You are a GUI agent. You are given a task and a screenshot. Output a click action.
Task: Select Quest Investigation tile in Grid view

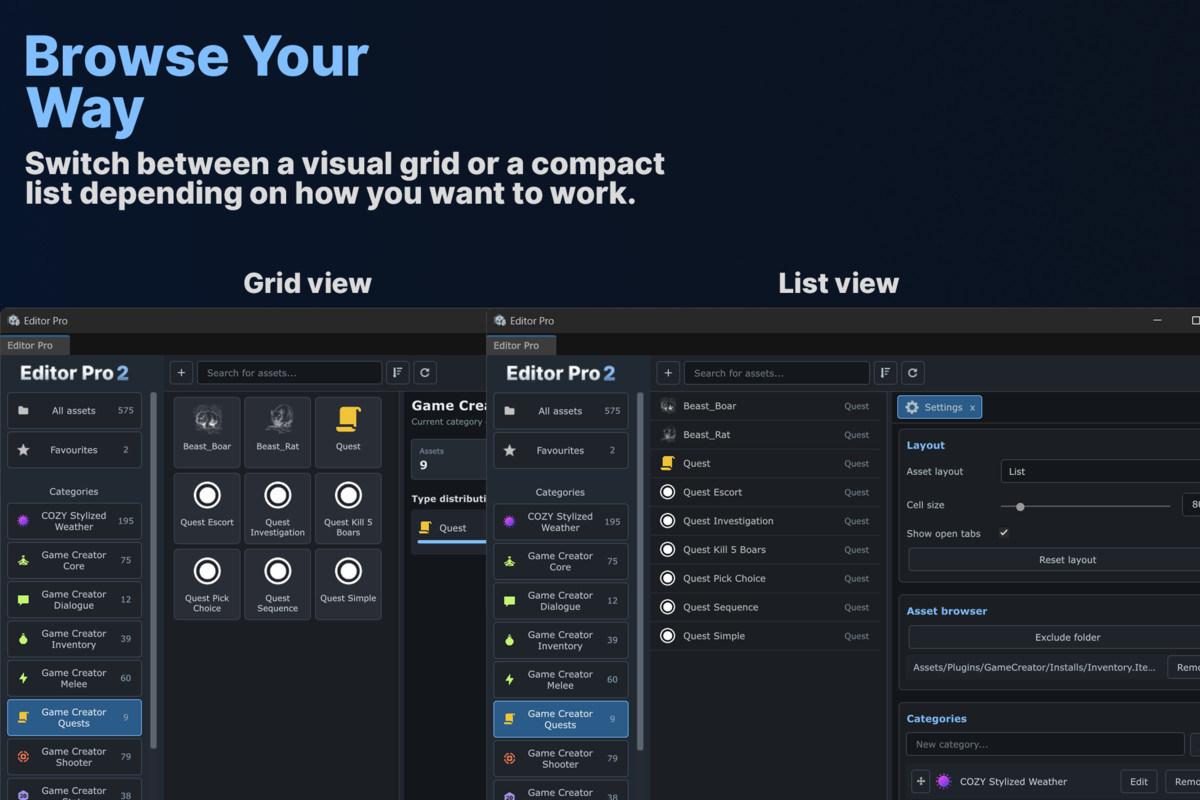(x=278, y=508)
